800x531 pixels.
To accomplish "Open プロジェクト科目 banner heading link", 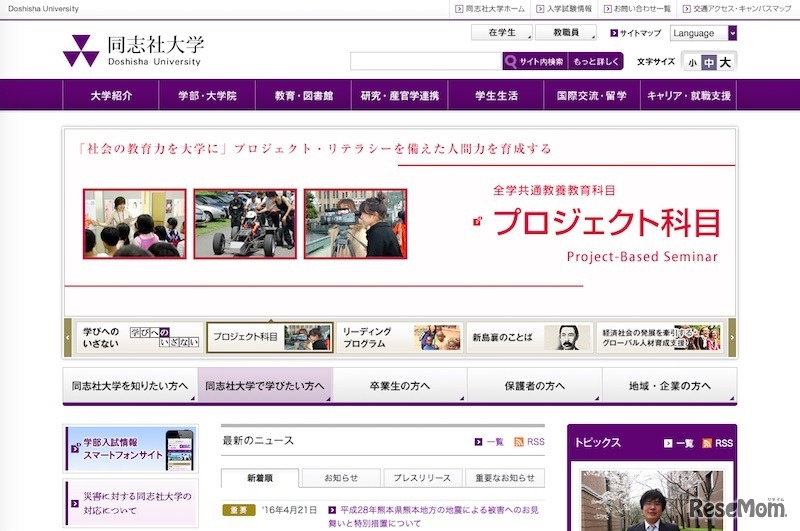I will click(606, 222).
